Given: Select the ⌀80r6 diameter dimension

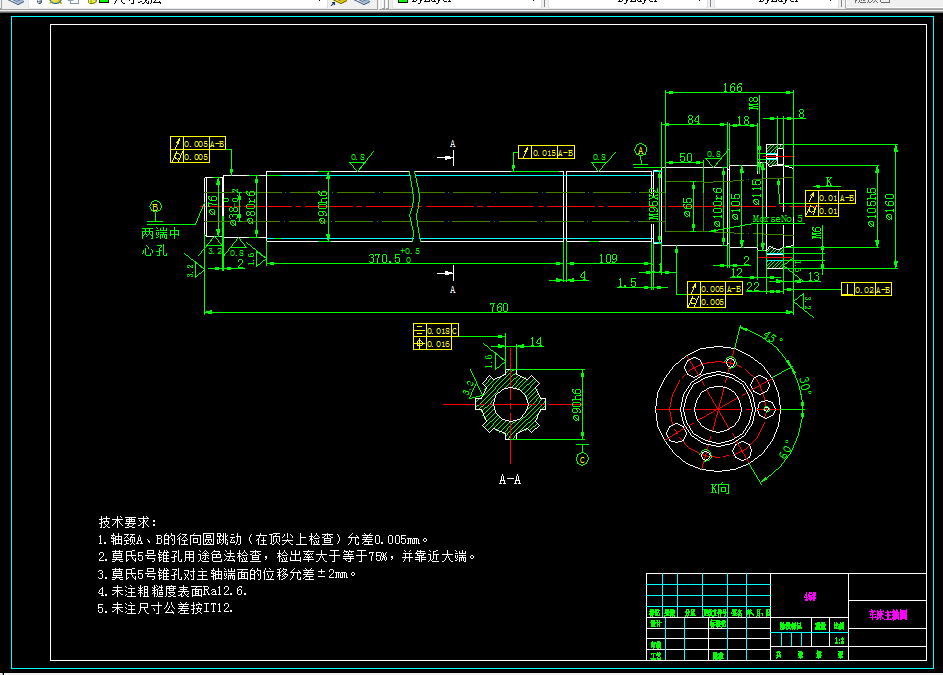Looking at the screenshot, I should 251,208.
